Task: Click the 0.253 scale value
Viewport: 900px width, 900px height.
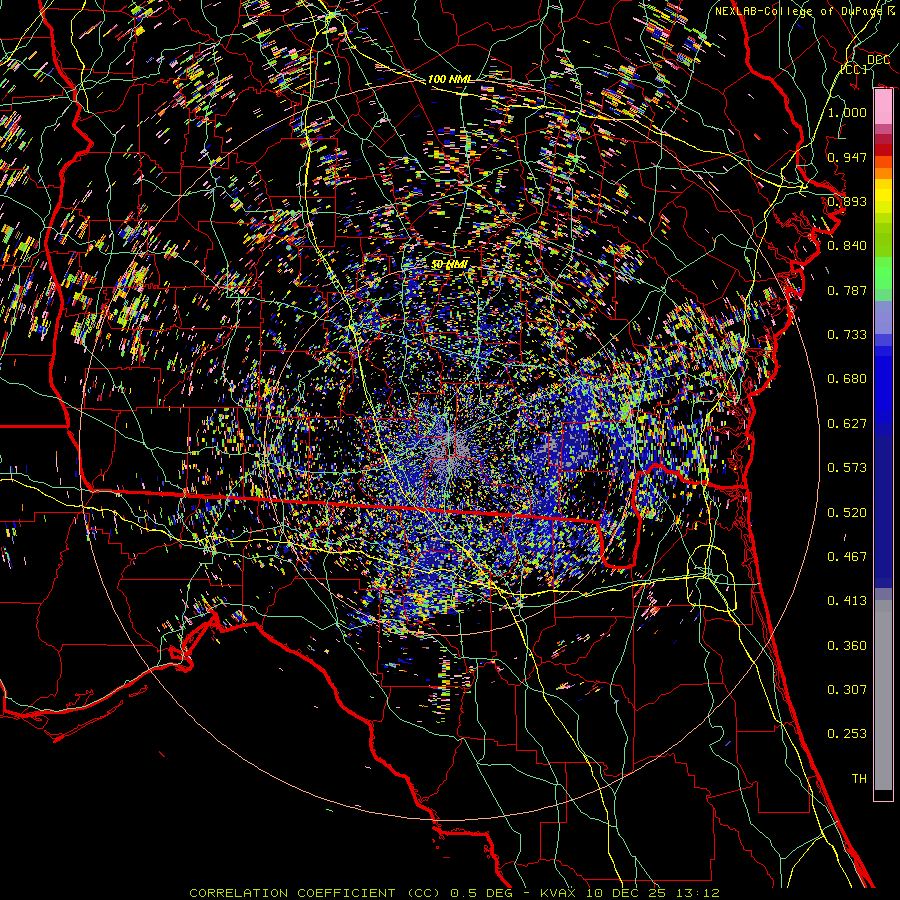Action: pyautogui.click(x=847, y=734)
